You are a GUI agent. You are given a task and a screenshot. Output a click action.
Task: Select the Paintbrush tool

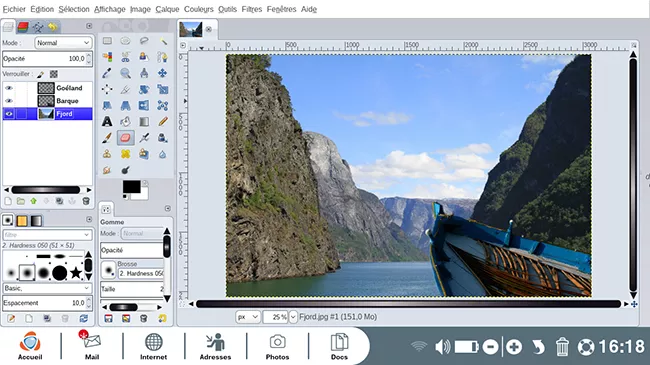107,138
